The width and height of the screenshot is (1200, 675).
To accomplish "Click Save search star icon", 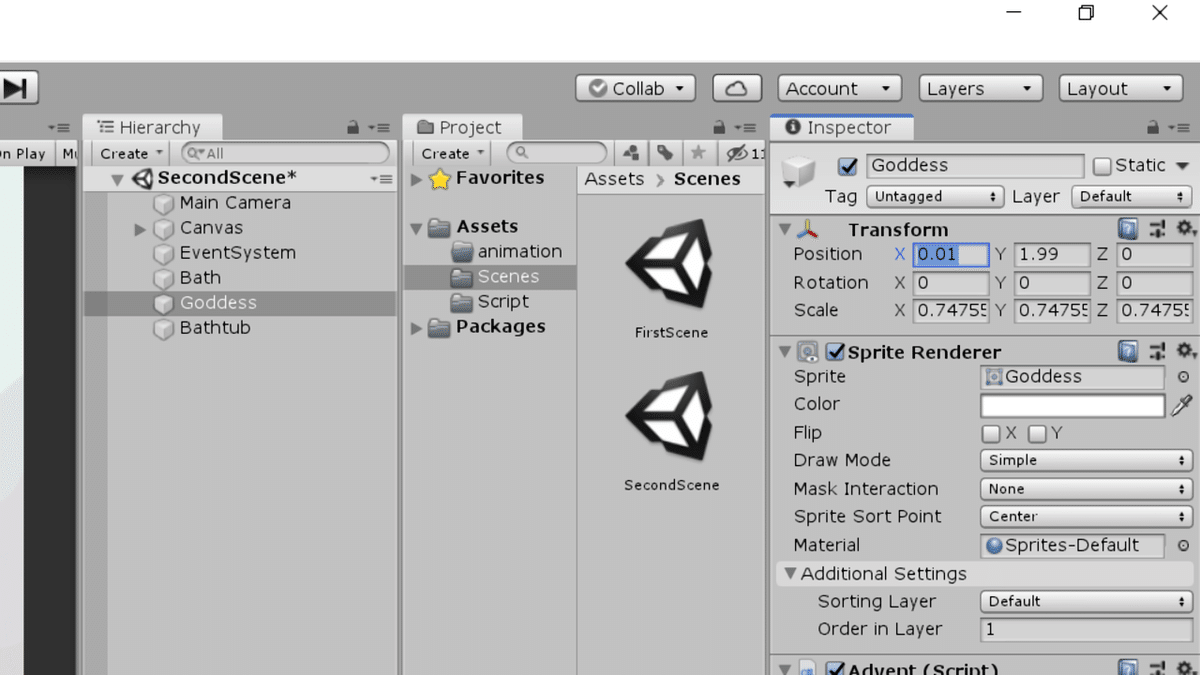I will [698, 153].
